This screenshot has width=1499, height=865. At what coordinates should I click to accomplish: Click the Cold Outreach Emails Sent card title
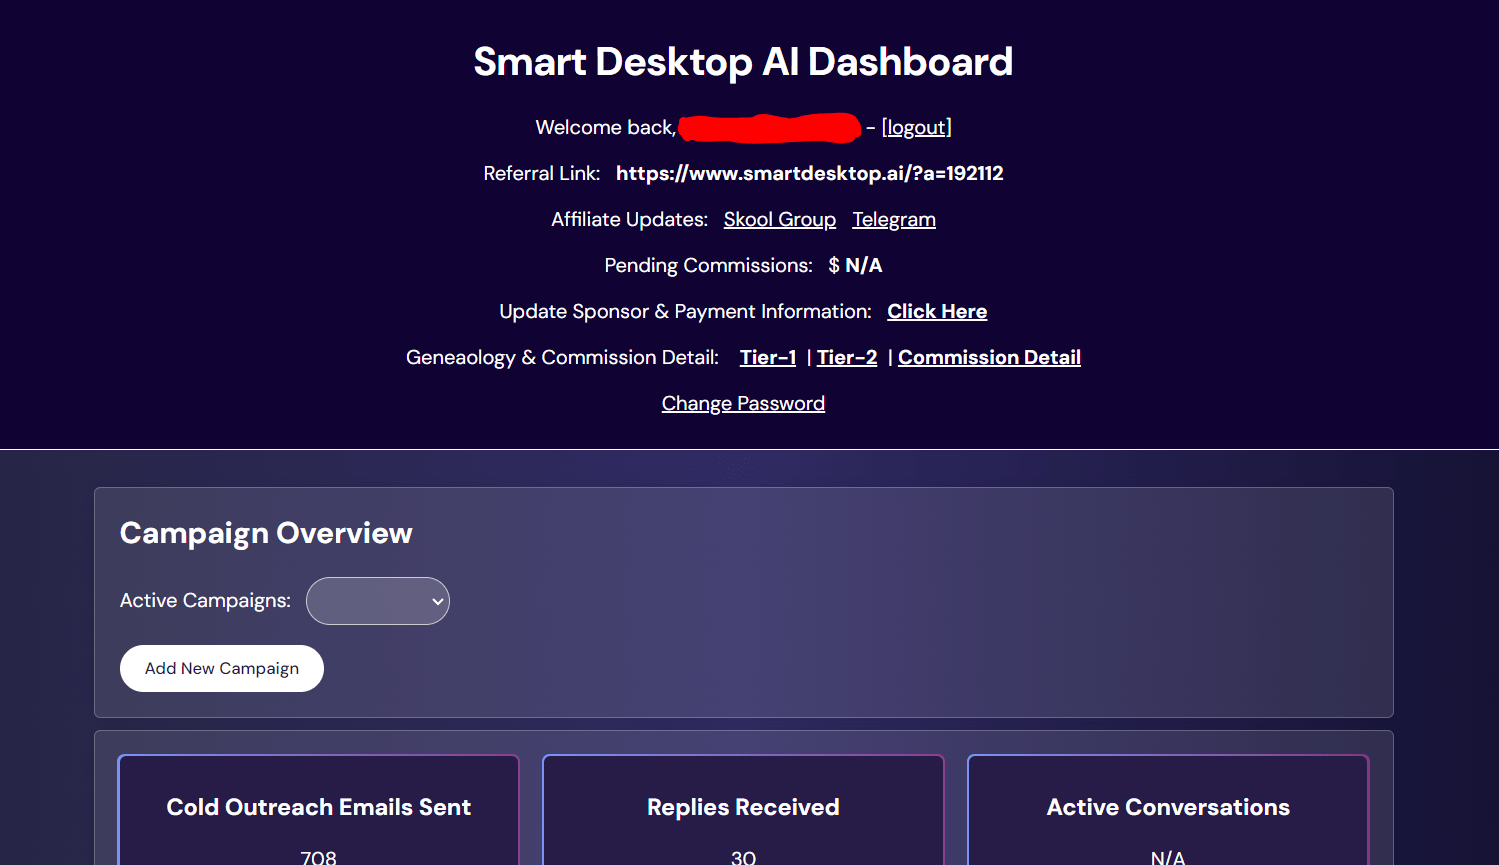point(318,807)
